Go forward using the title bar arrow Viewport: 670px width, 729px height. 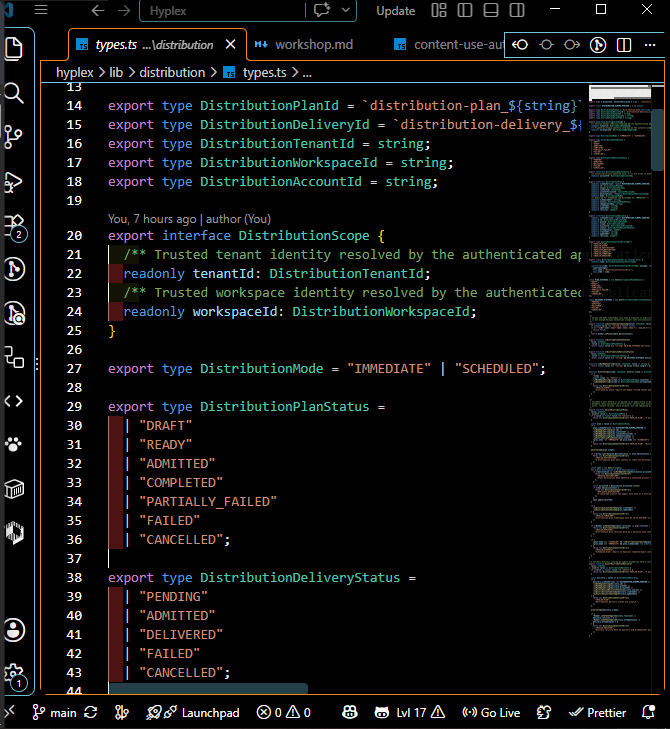pos(124,10)
